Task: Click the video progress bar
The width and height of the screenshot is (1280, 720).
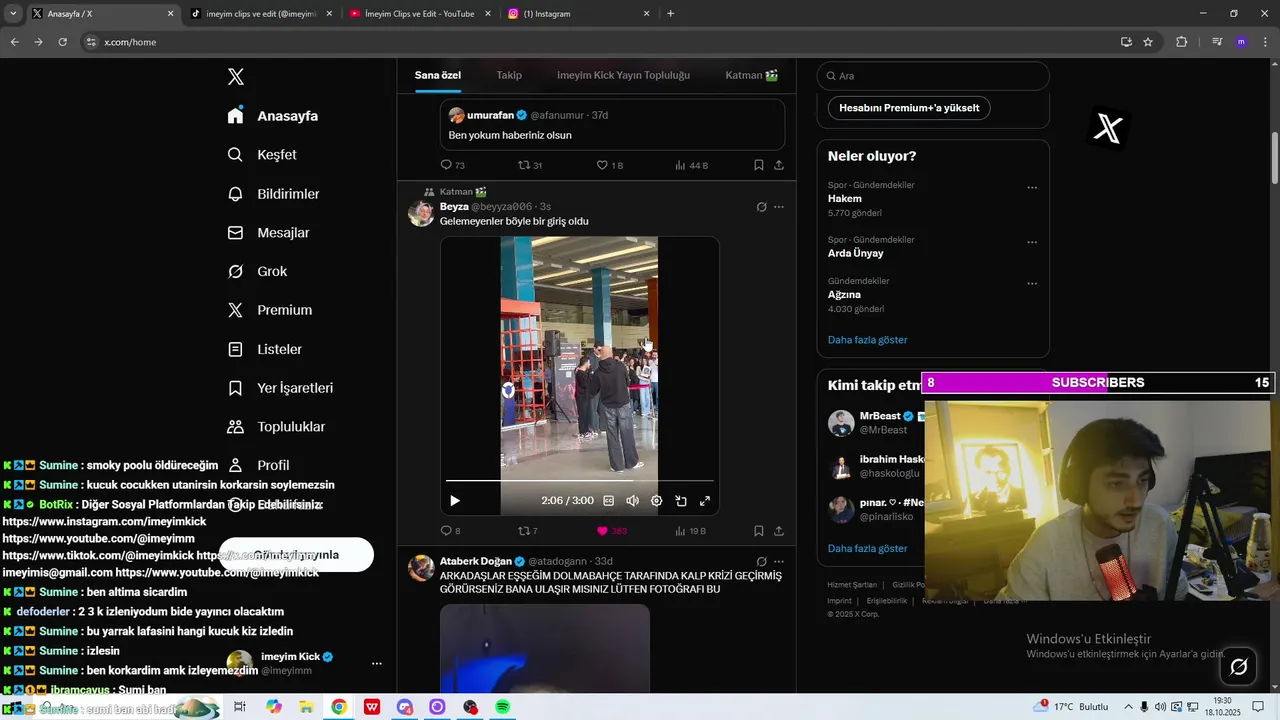Action: pyautogui.click(x=580, y=481)
